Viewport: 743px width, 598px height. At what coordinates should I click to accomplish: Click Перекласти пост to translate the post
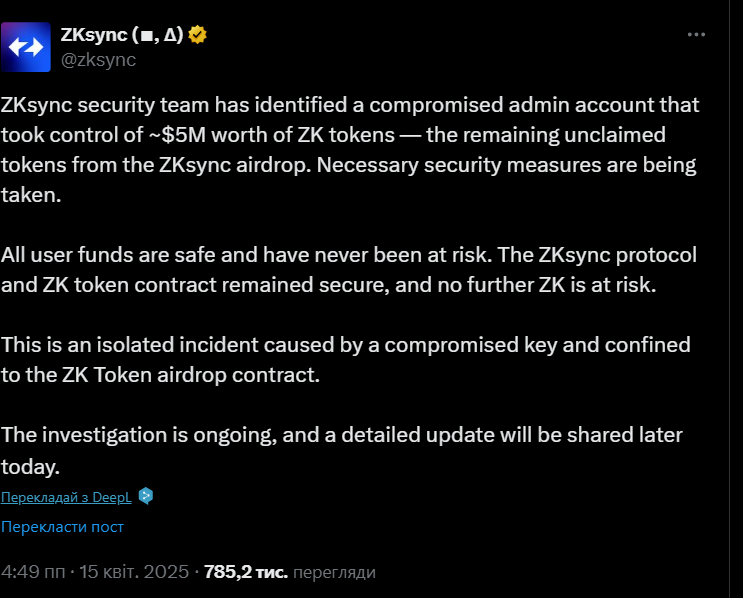coord(62,526)
